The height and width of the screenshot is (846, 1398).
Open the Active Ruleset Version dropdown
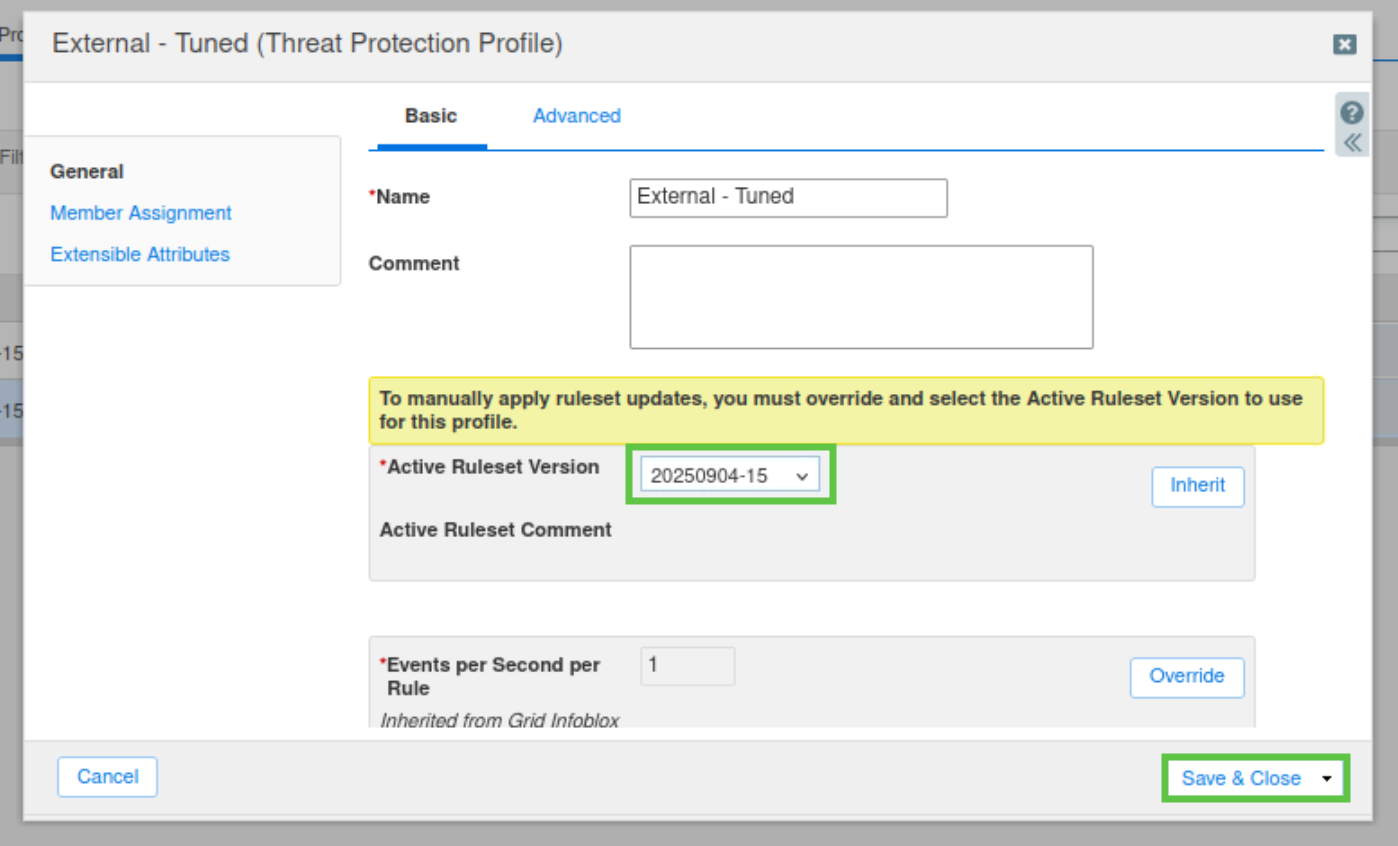pos(730,476)
